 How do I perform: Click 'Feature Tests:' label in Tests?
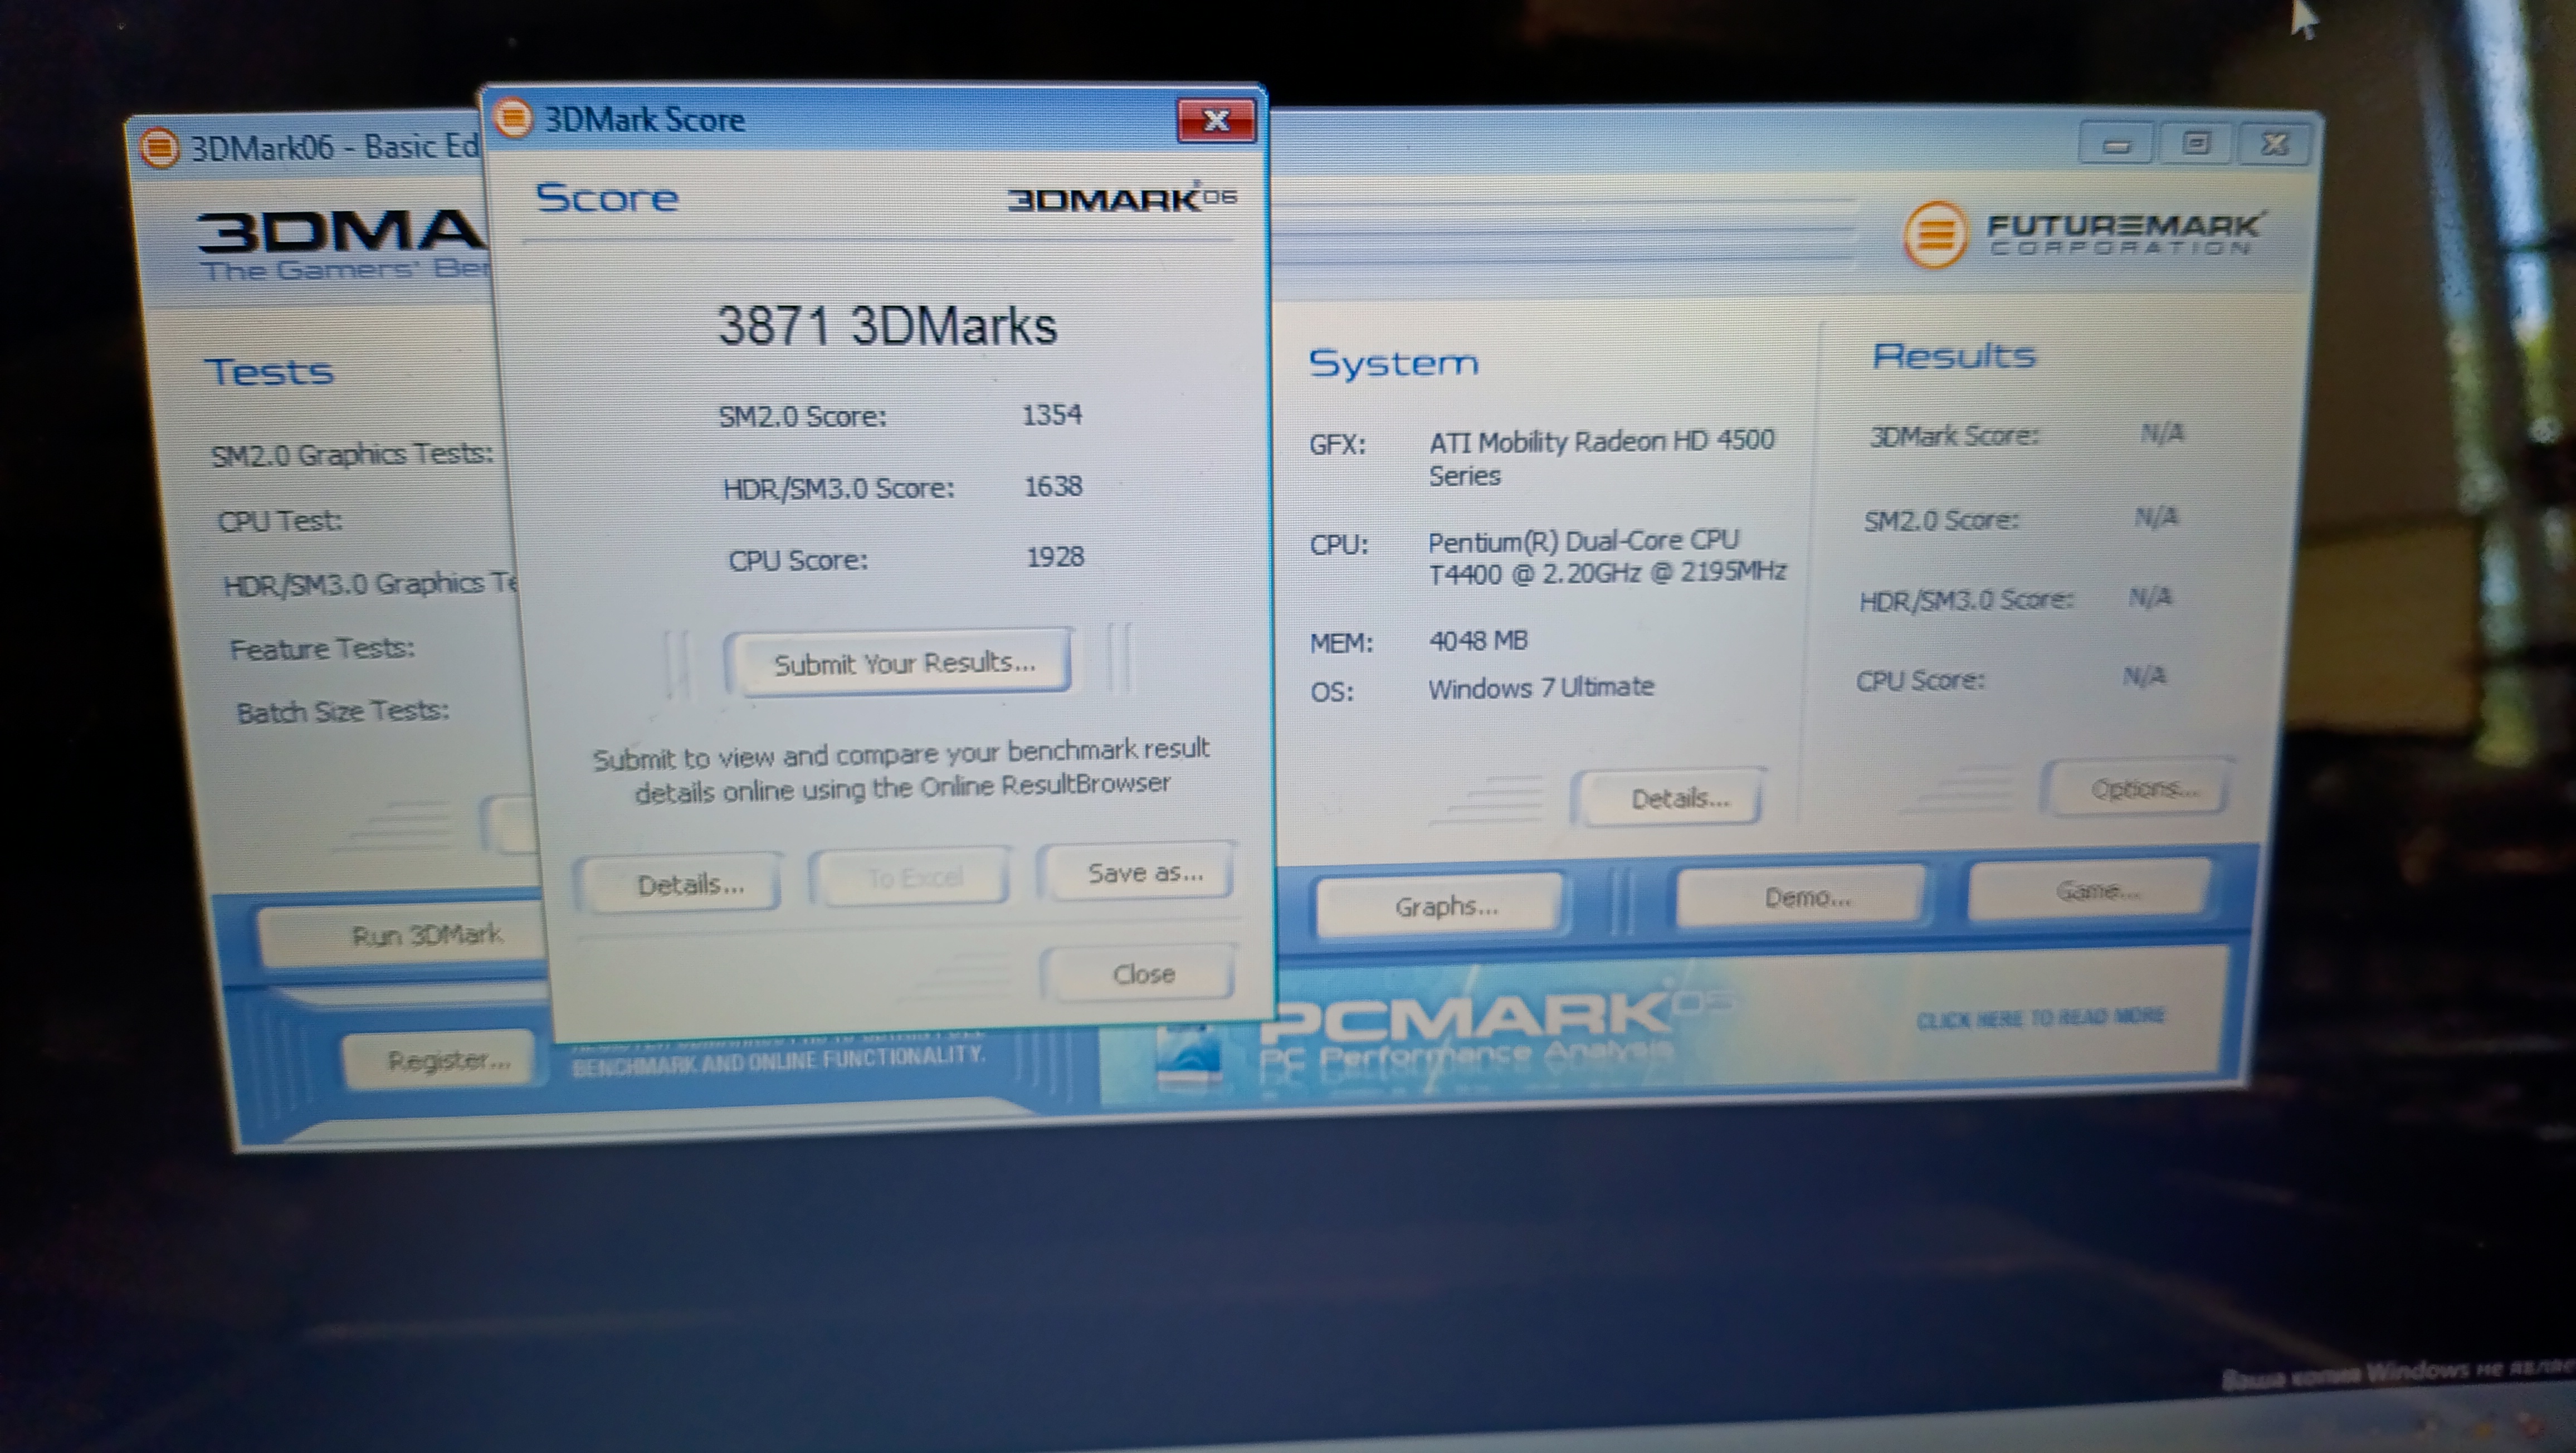[322, 649]
